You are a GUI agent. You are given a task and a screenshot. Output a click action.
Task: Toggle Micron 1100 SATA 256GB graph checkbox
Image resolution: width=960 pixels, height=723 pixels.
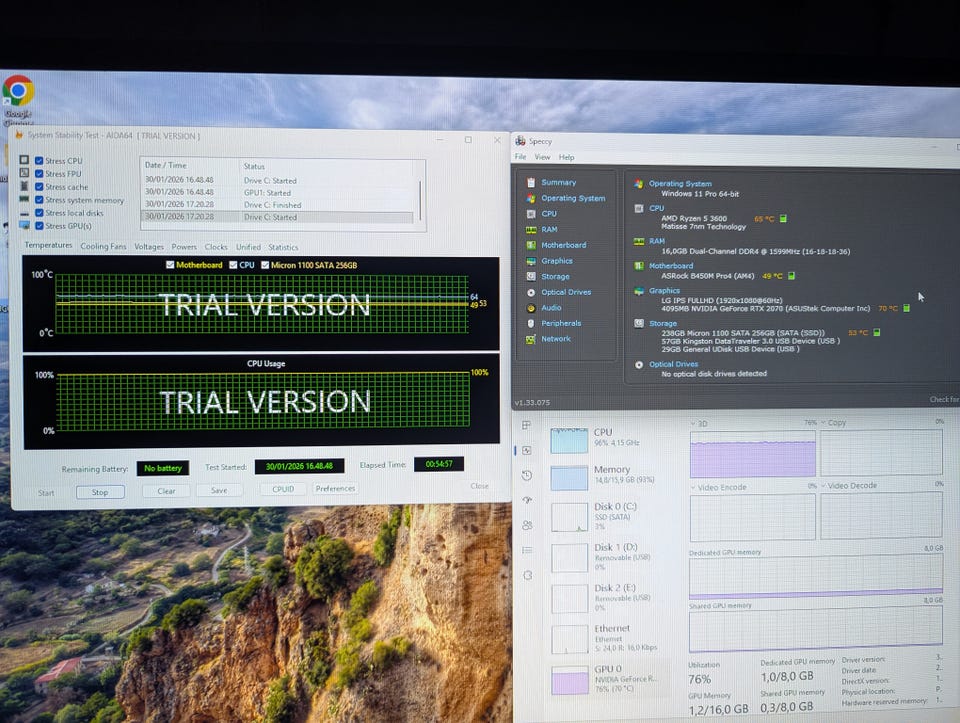pos(264,265)
